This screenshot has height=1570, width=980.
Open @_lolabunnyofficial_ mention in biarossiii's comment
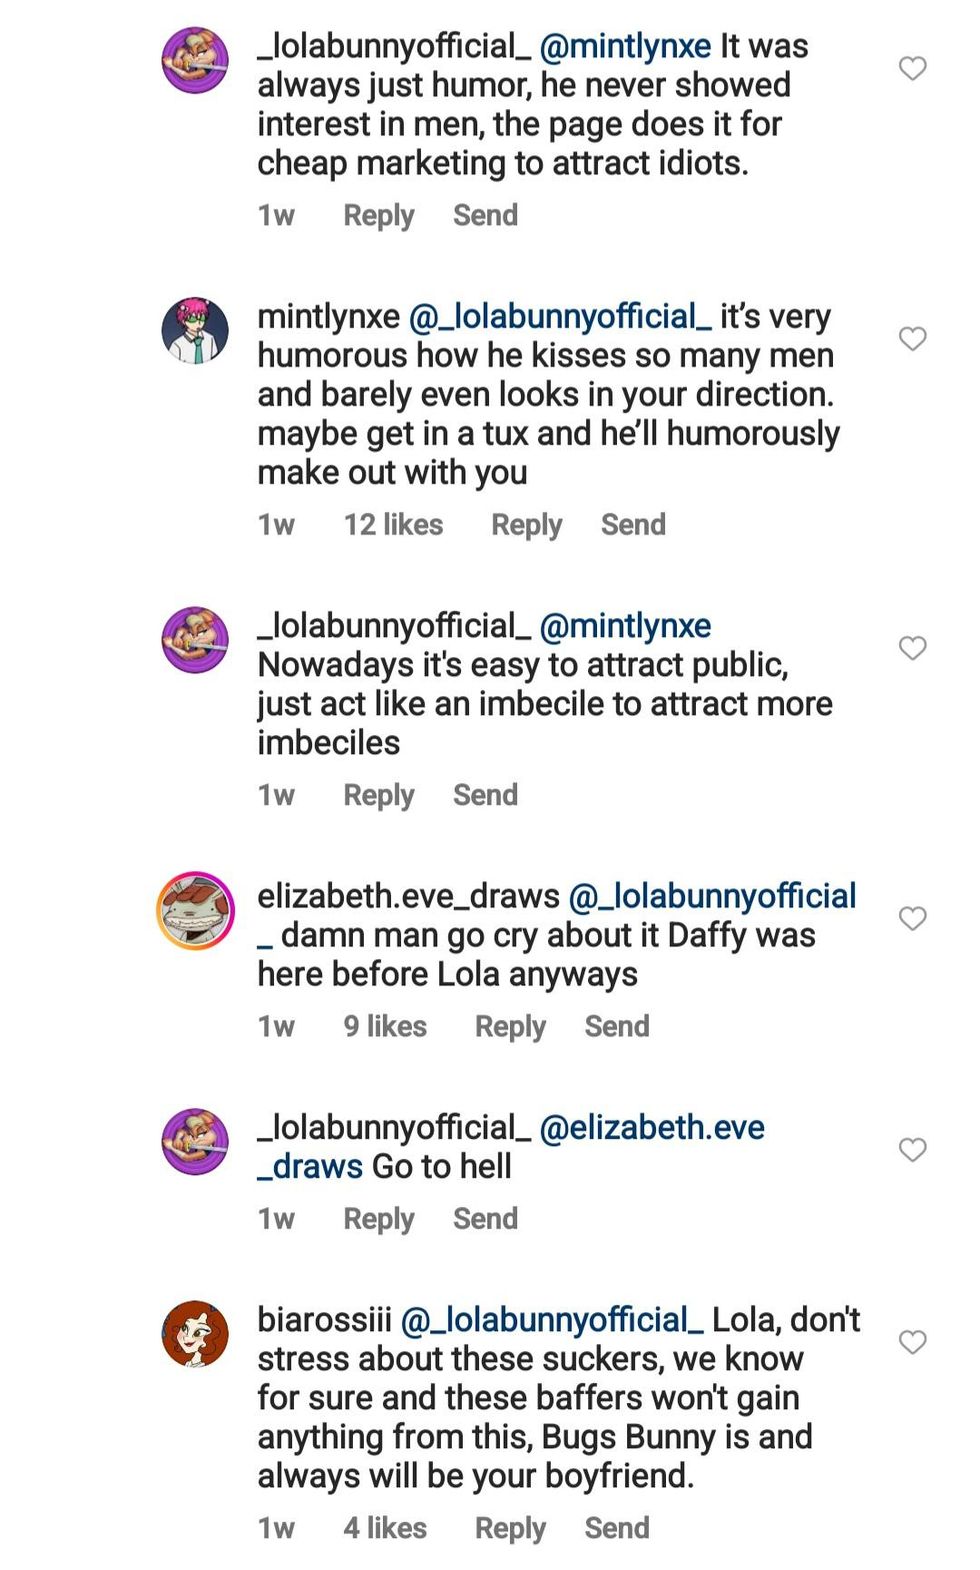click(x=551, y=1320)
